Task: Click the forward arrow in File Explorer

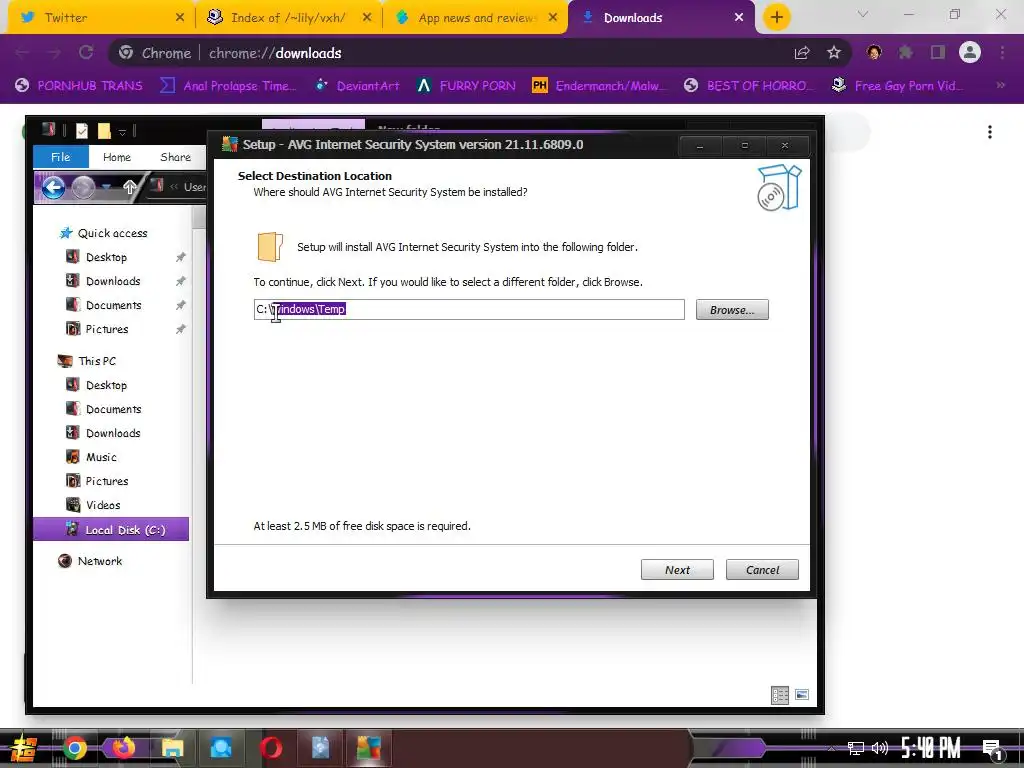Action: (84, 188)
